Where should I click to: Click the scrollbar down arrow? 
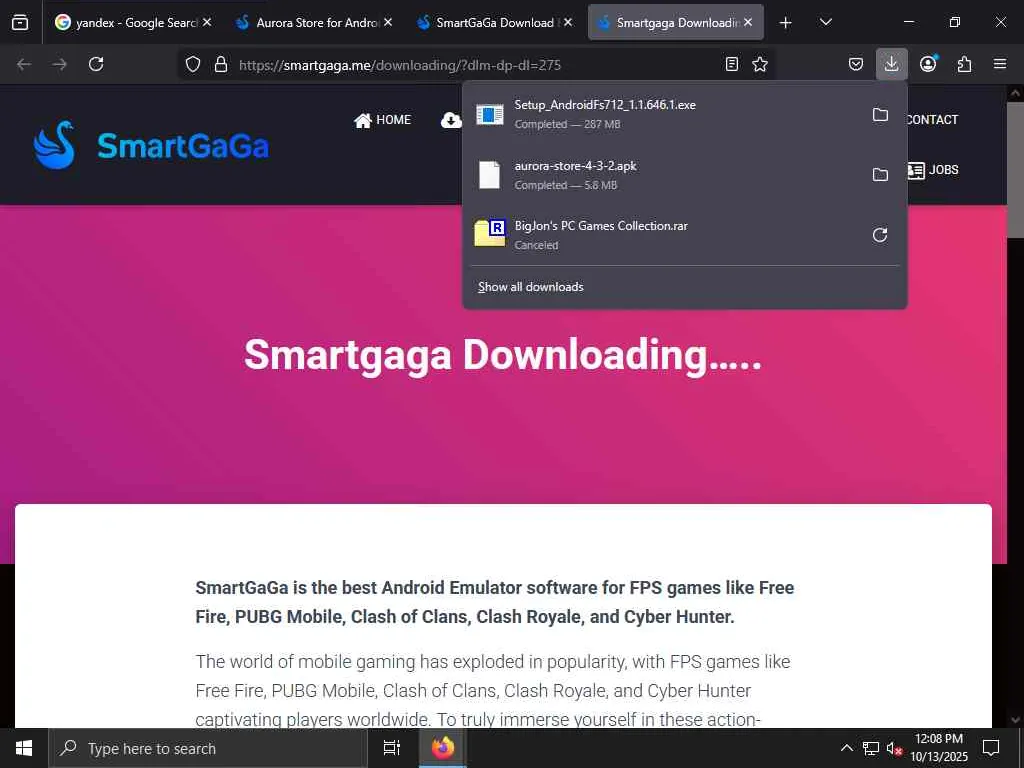[x=1014, y=720]
